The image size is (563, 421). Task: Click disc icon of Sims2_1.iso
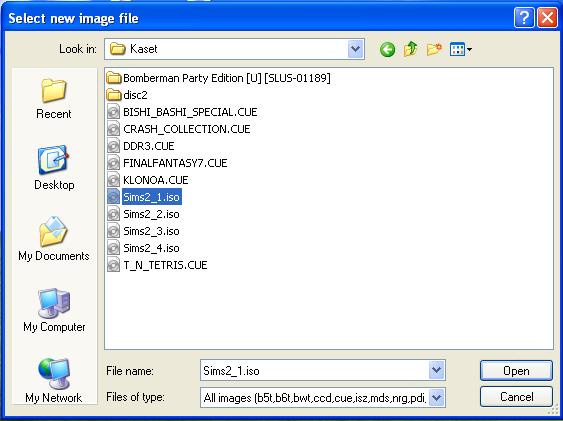(113, 197)
